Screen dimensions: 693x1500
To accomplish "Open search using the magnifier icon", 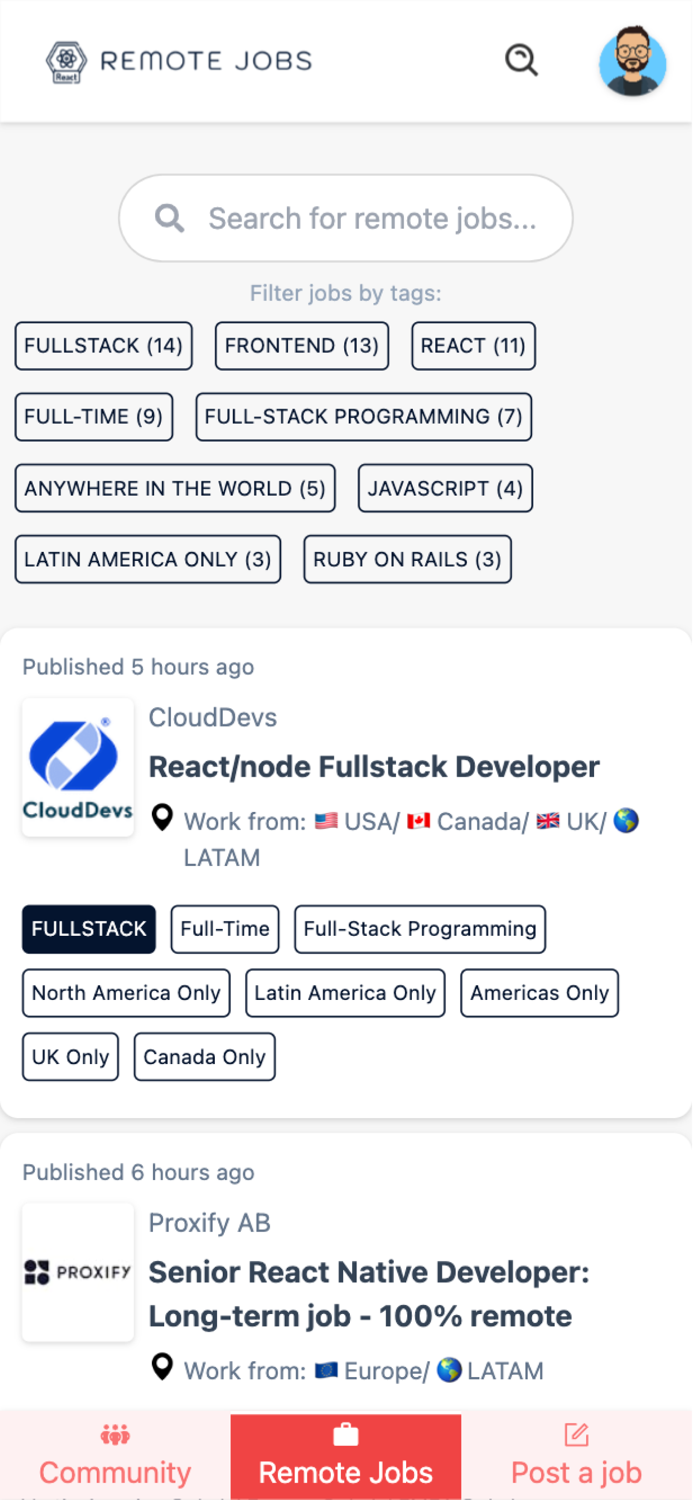I will (521, 60).
